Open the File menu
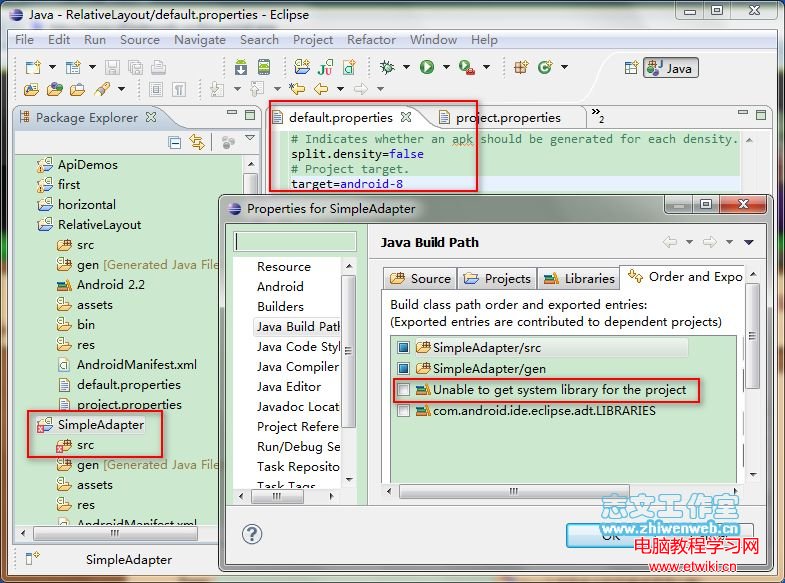785x583 pixels. click(x=25, y=40)
